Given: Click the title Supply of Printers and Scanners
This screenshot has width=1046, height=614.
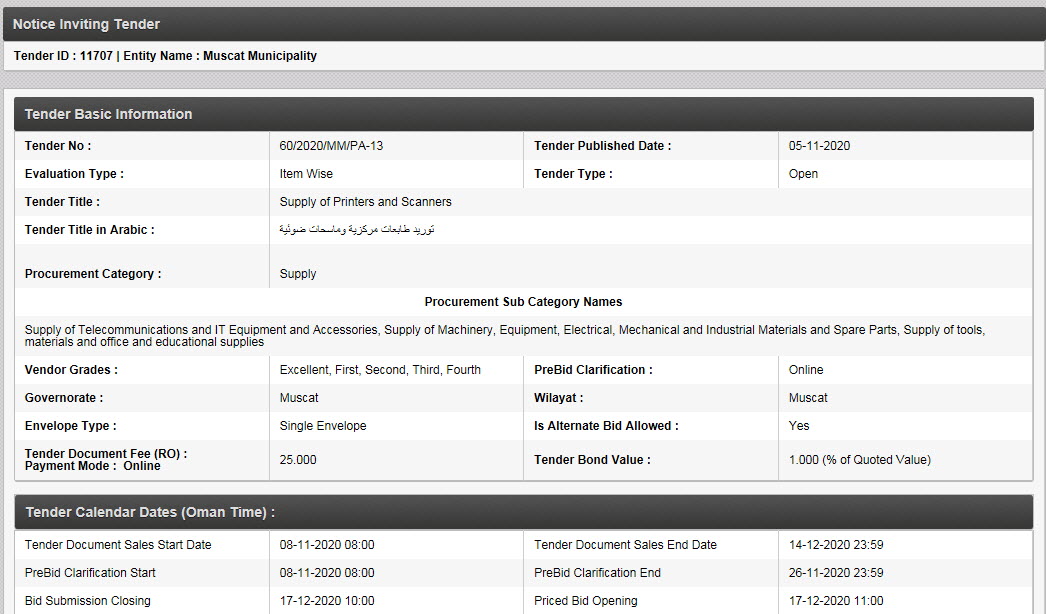Looking at the screenshot, I should pyautogui.click(x=365, y=202).
